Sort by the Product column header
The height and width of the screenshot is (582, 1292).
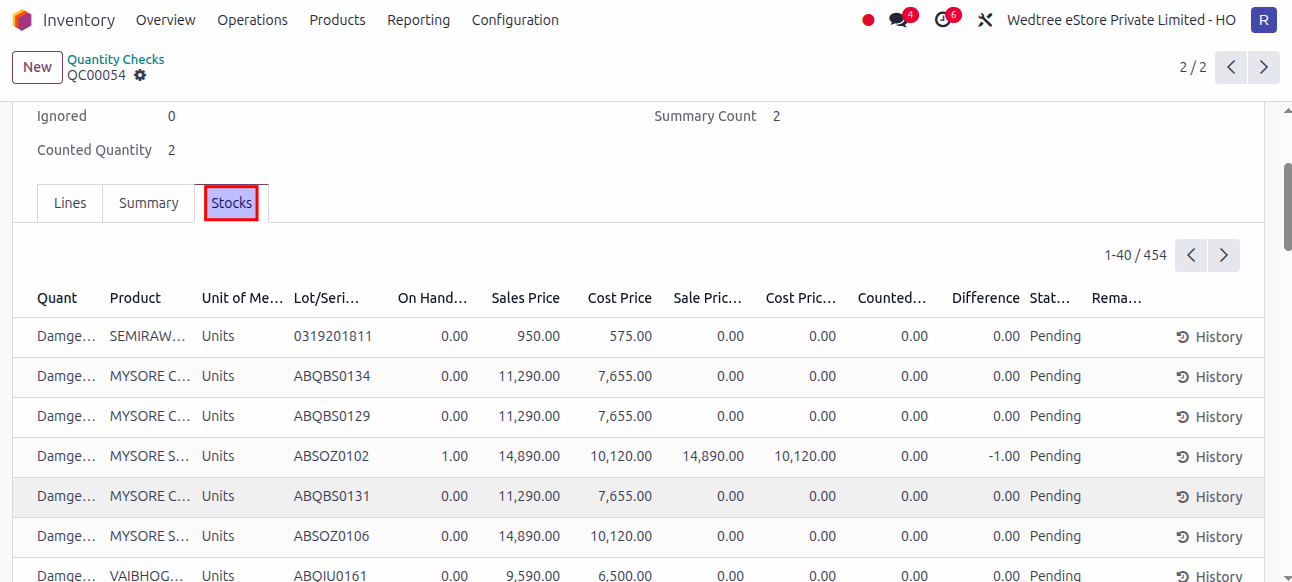pos(135,297)
